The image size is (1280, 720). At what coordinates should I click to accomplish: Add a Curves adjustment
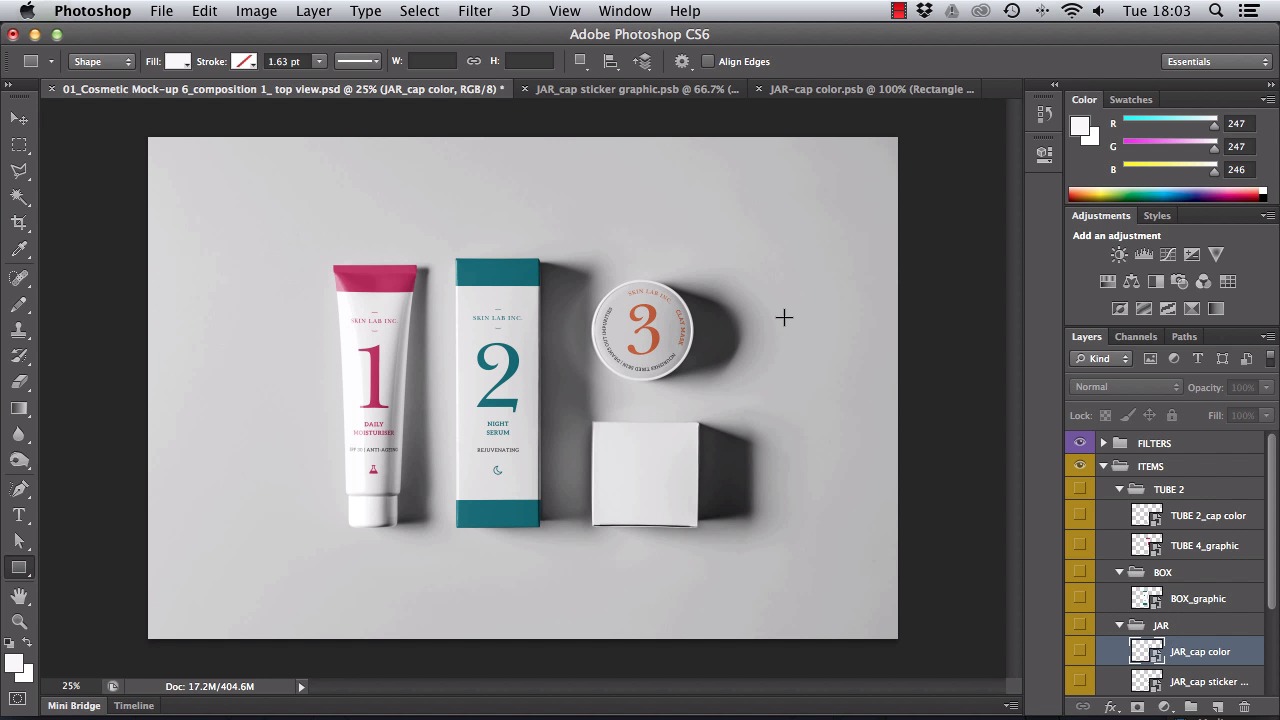tap(1168, 255)
